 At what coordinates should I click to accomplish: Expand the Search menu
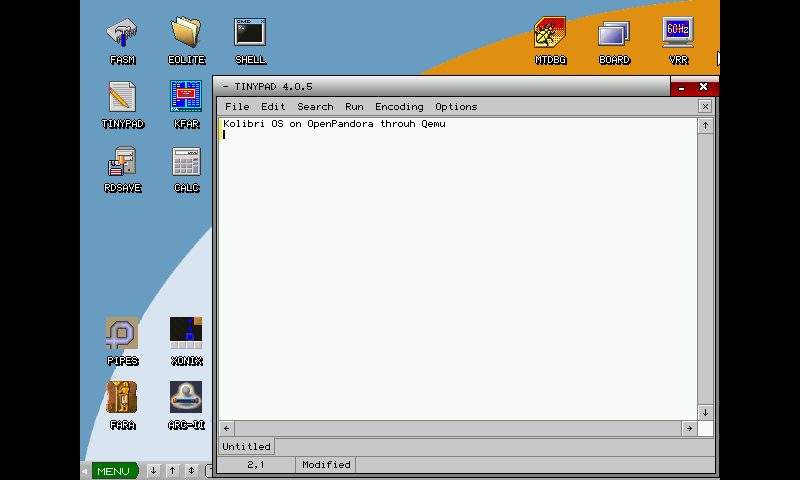pyautogui.click(x=315, y=107)
